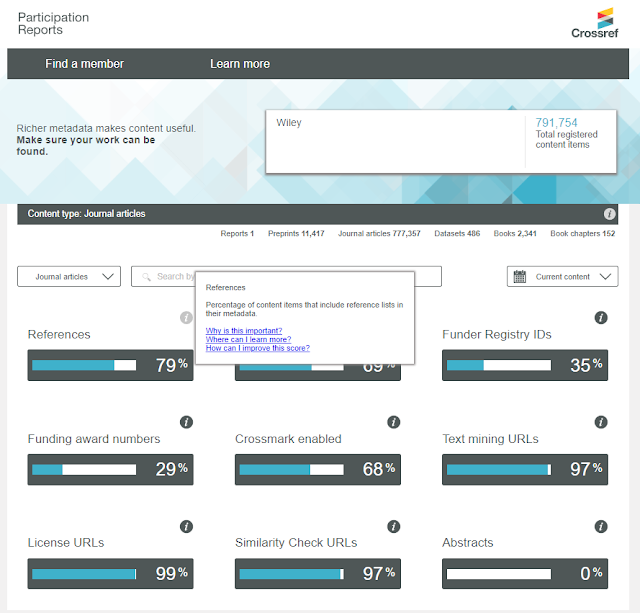Select the Books 2,341 content type
640x613 pixels.
point(515,233)
